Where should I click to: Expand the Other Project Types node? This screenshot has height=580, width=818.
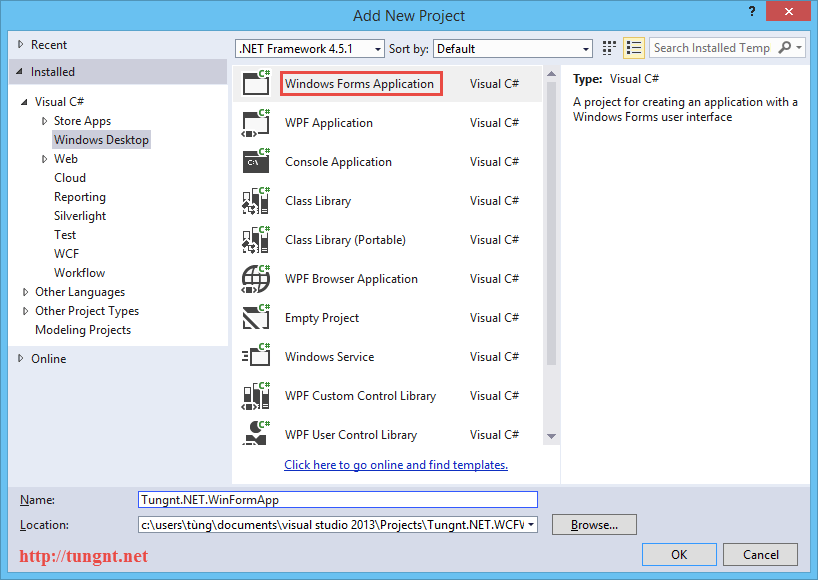coord(25,311)
